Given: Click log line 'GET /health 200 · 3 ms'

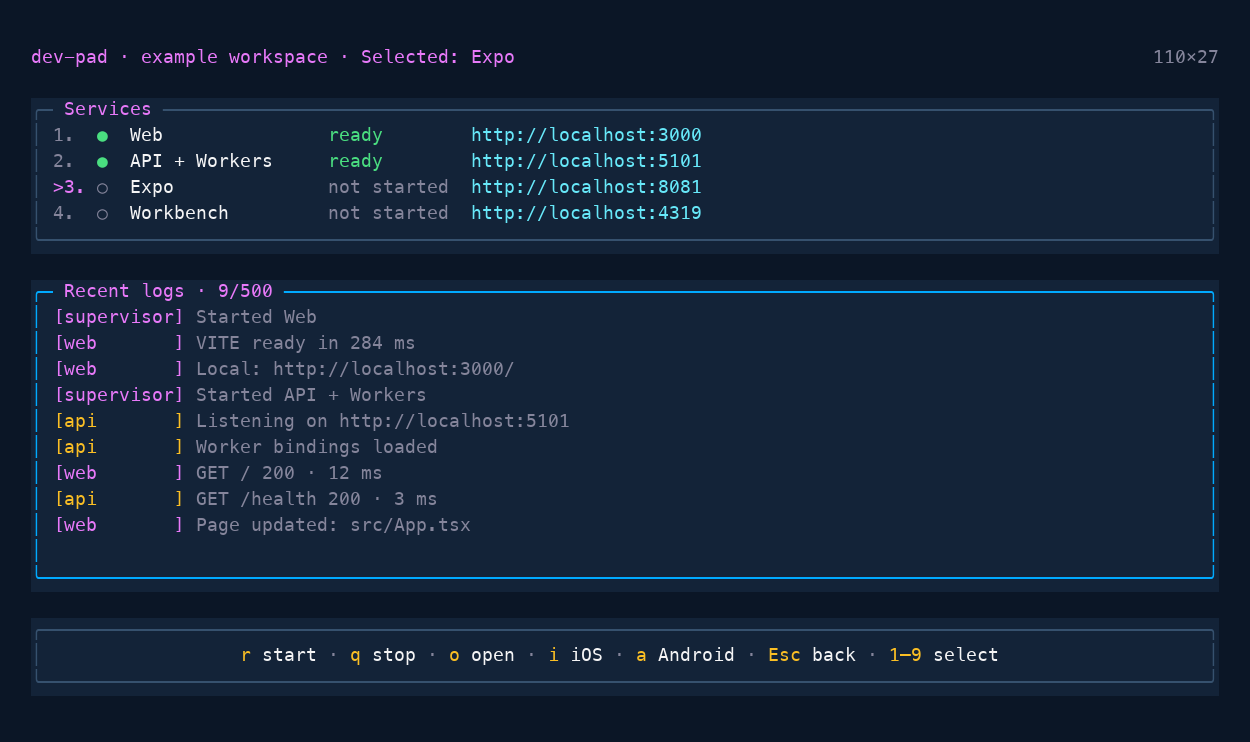Looking at the screenshot, I should 317,499.
